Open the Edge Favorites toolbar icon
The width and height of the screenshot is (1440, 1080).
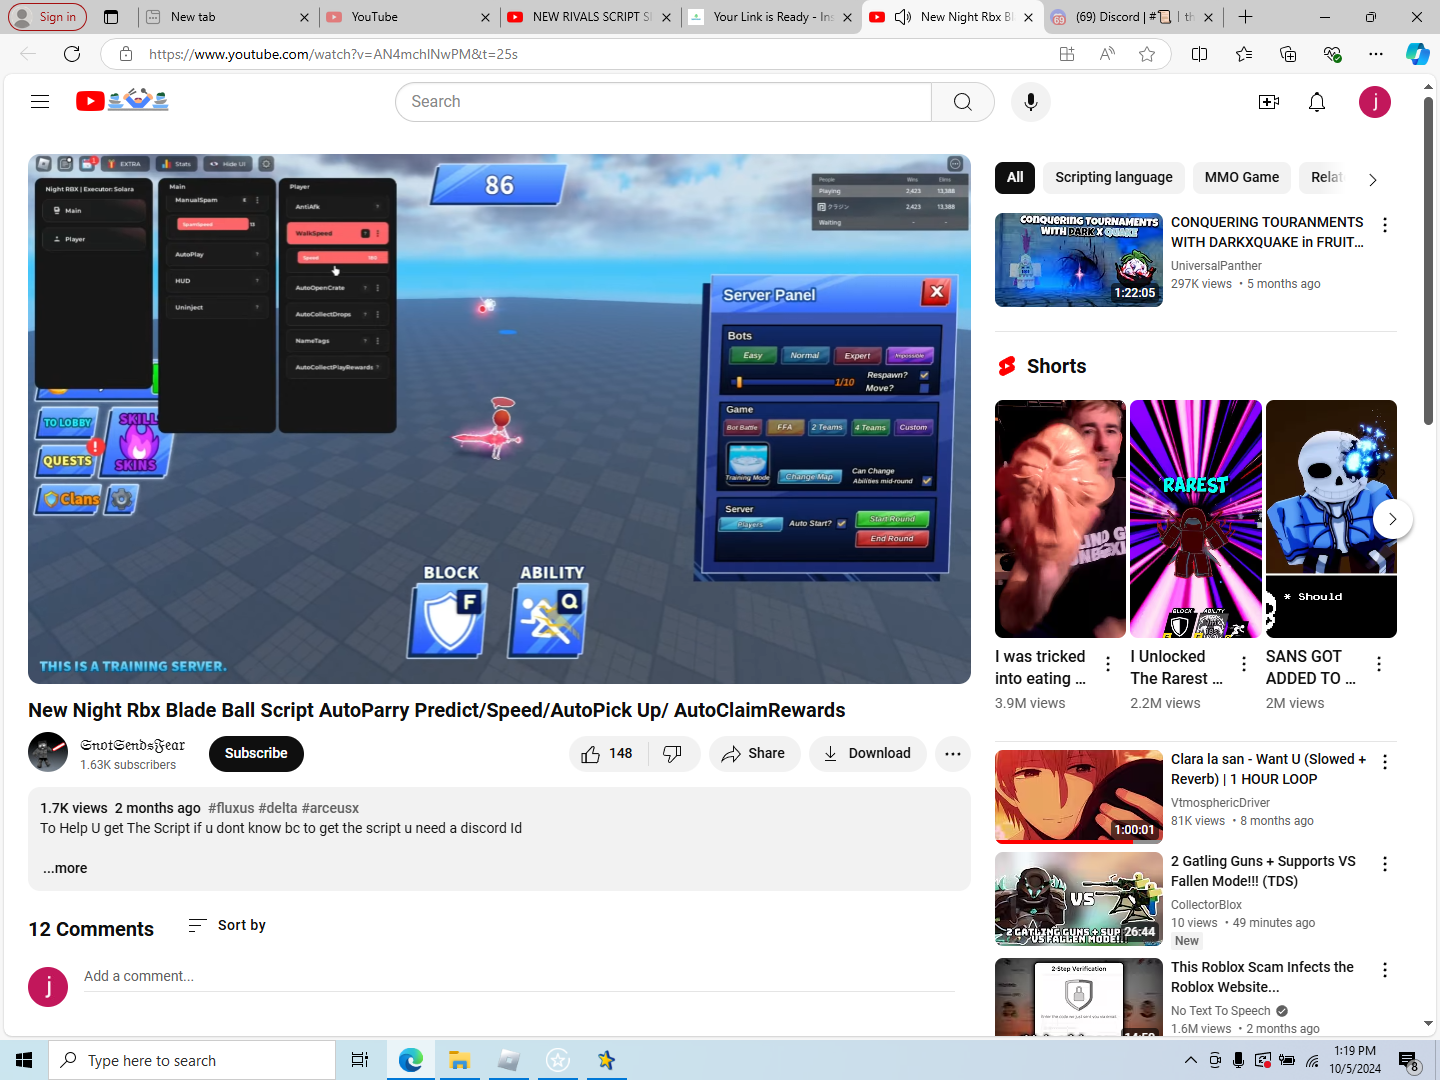coord(1244,54)
